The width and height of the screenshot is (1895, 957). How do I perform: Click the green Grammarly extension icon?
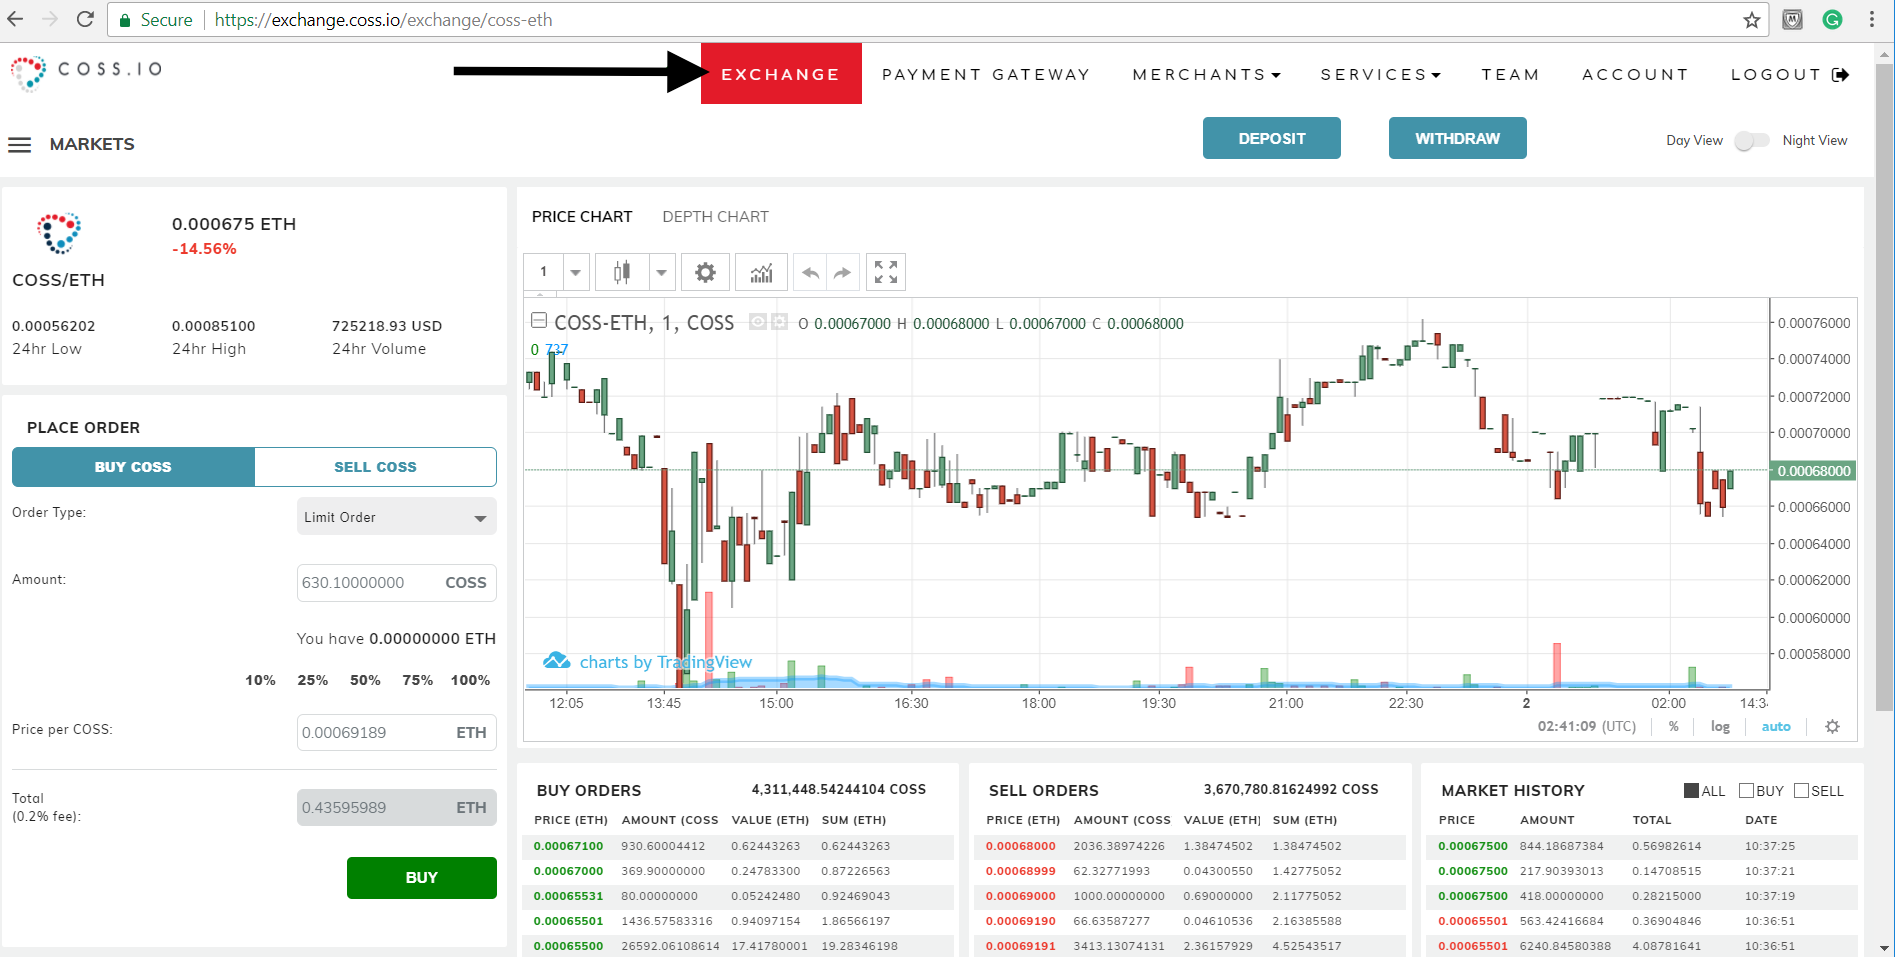point(1833,19)
